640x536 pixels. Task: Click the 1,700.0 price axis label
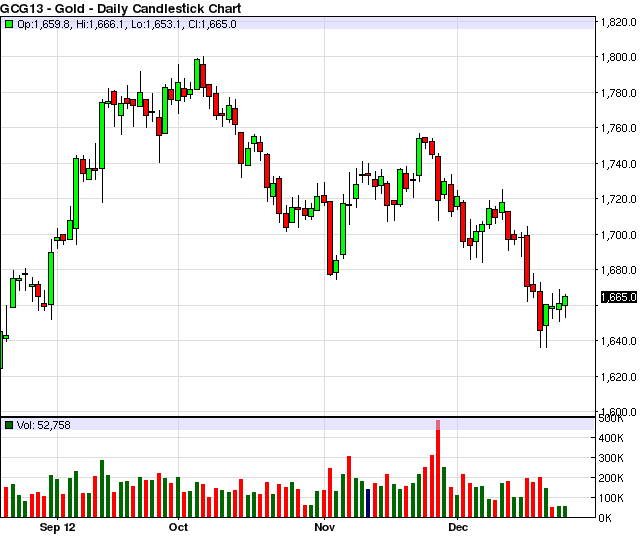(619, 235)
